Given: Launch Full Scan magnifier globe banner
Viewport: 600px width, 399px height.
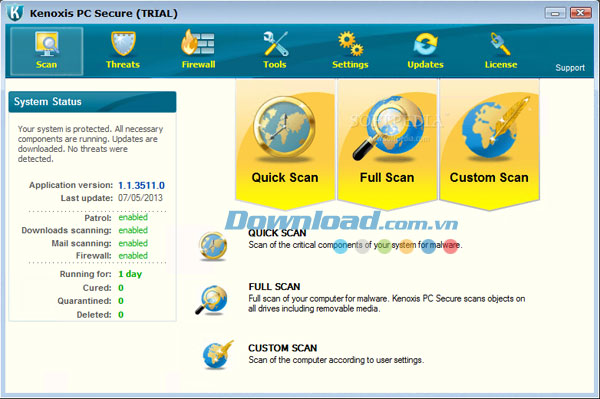Looking at the screenshot, I should [x=387, y=144].
